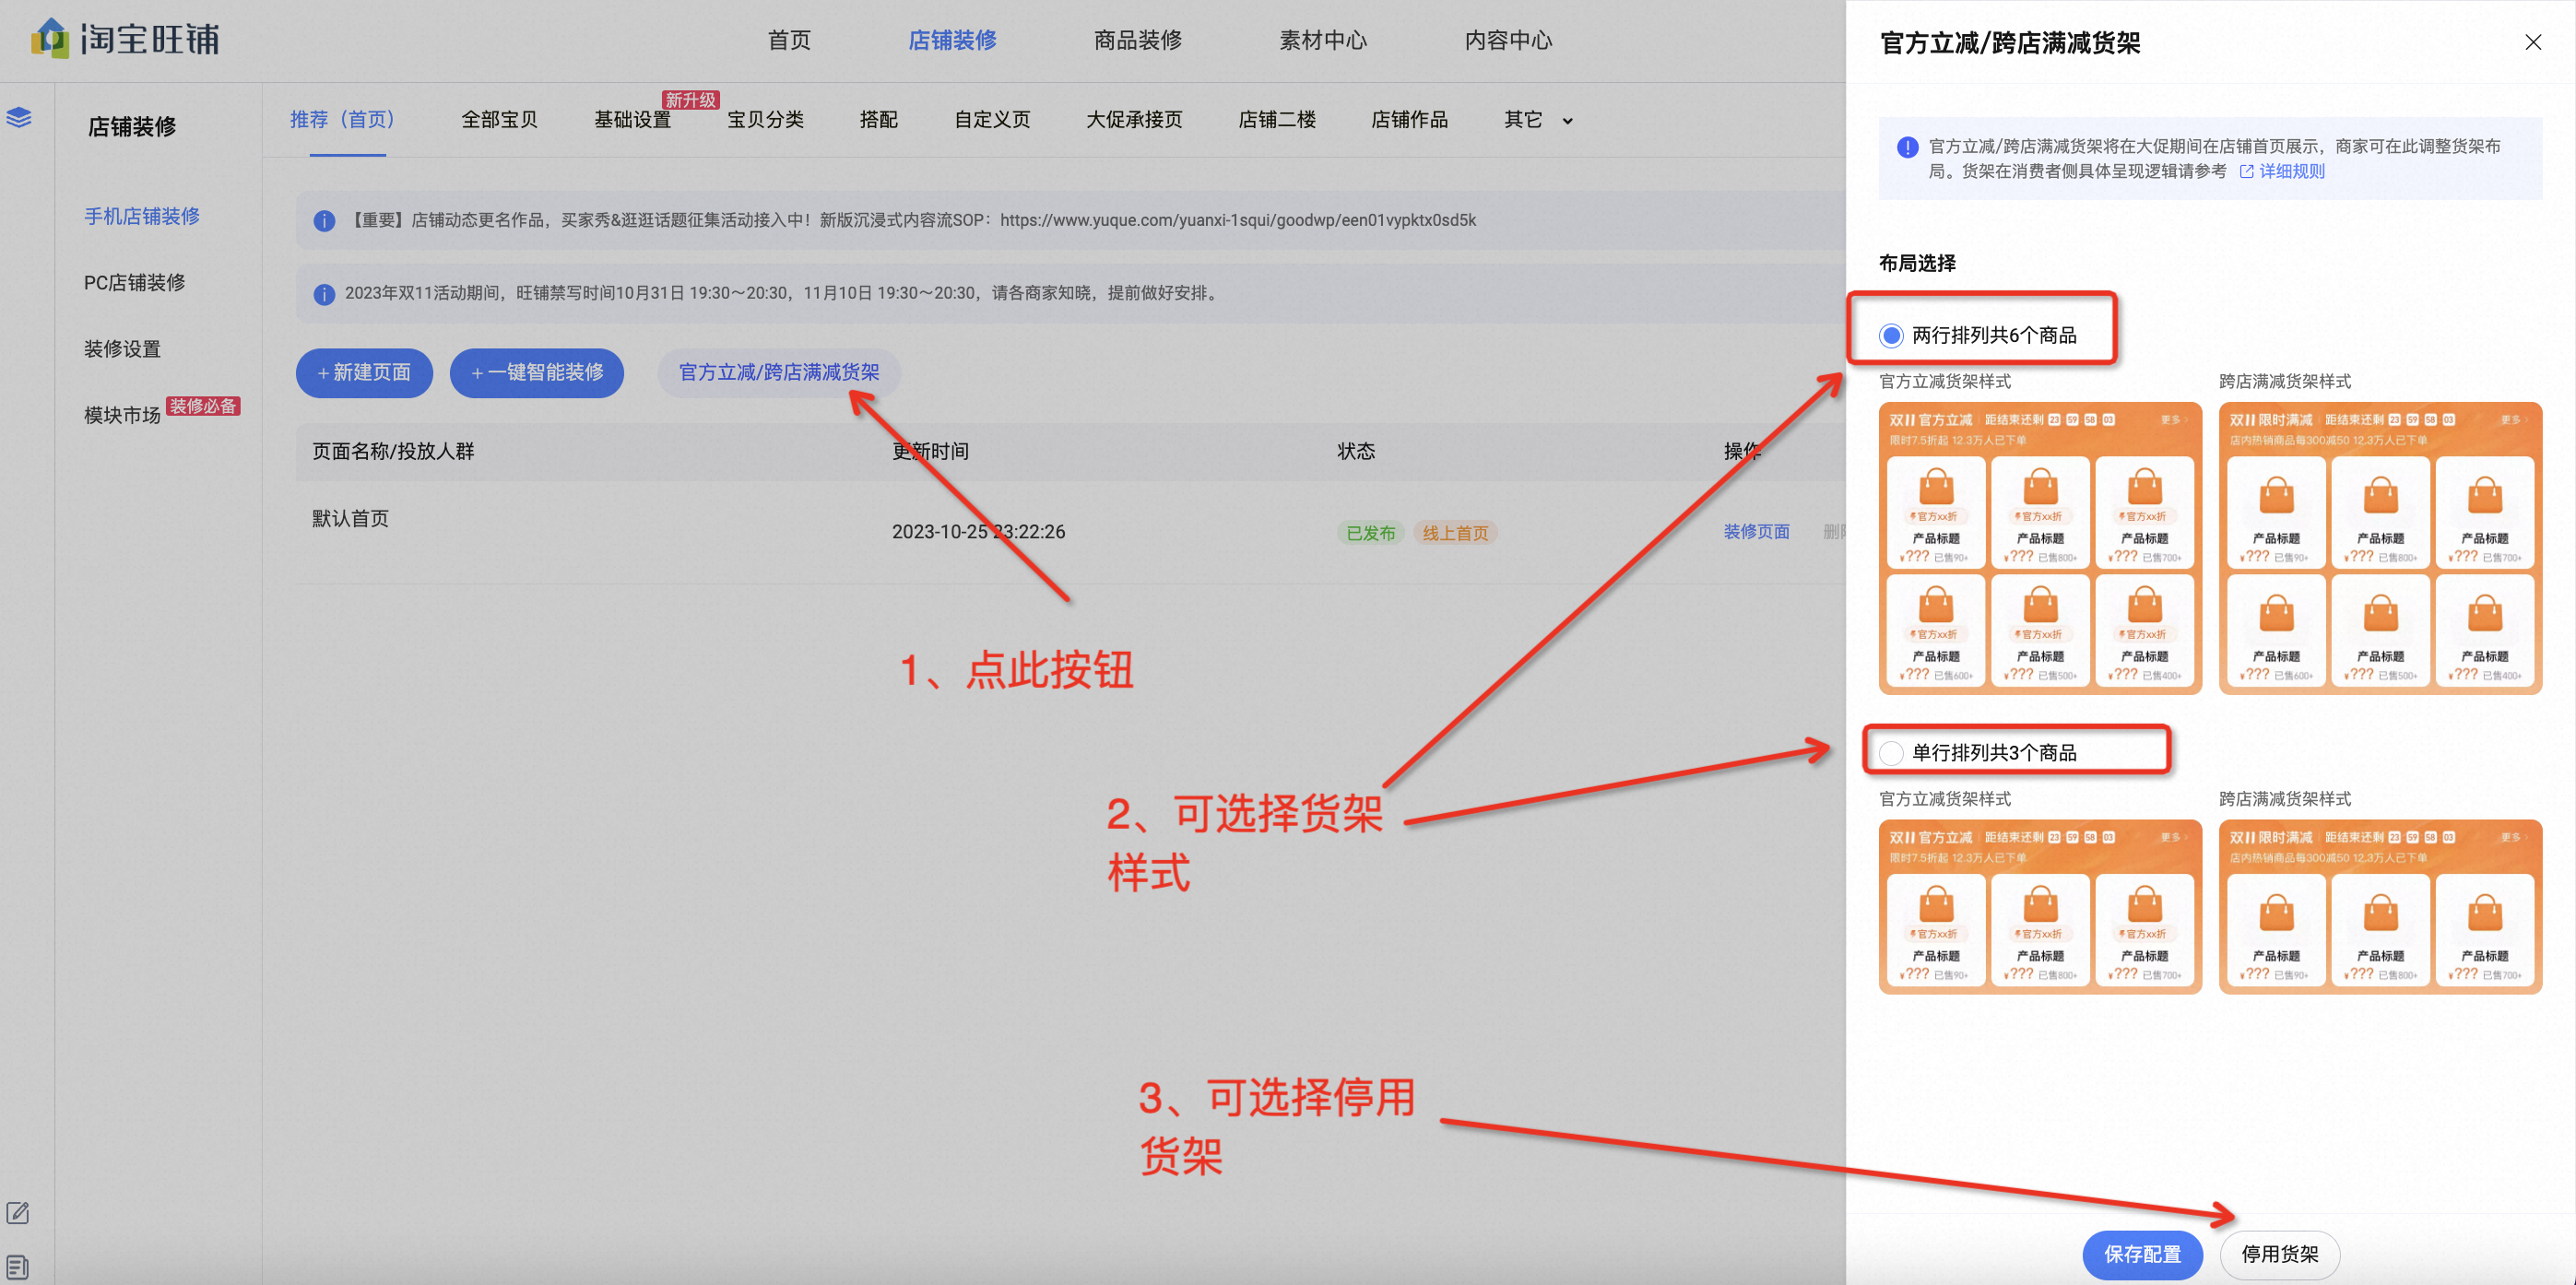The image size is (2576, 1285).
Task: Switch to 宝贝分类 tab
Action: click(x=765, y=120)
